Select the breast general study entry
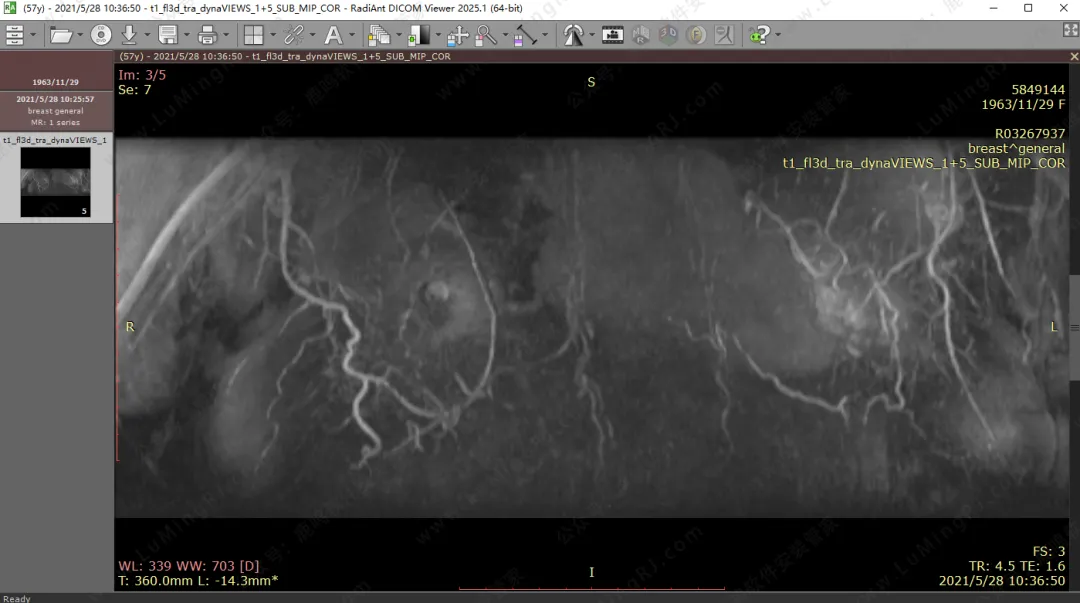This screenshot has width=1080, height=603. (56, 111)
